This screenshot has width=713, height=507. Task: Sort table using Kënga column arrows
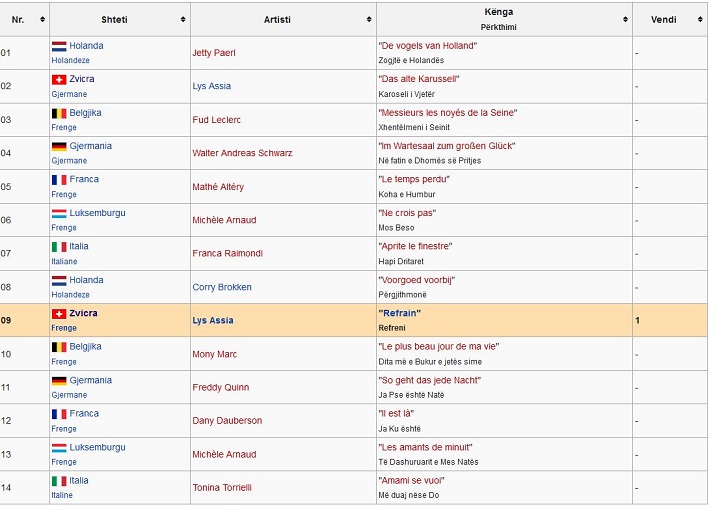(x=626, y=19)
